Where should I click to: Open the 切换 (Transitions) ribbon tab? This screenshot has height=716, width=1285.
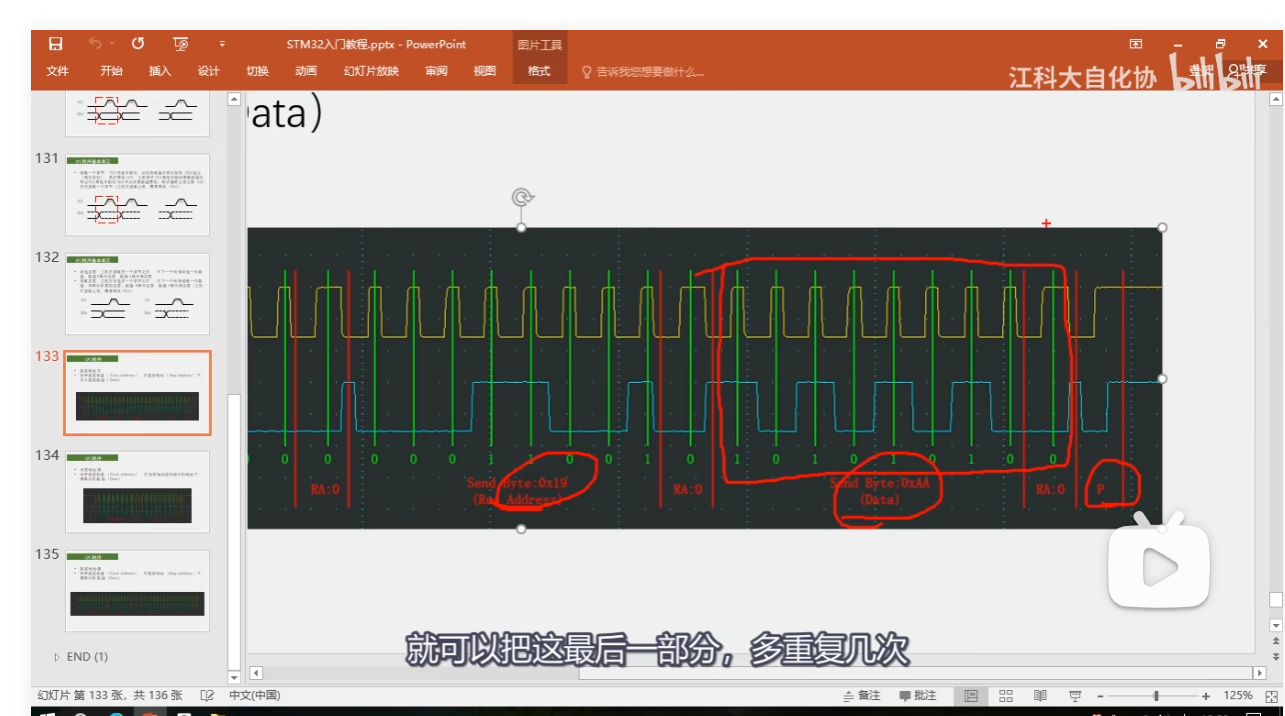(257, 71)
